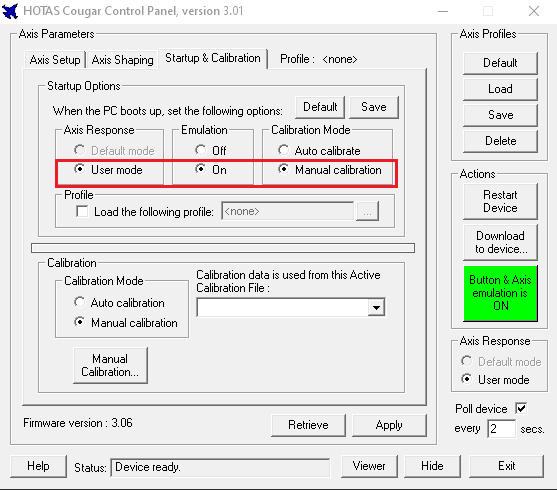Switch to the Axis Setup tab
Viewport: 557px width, 490px height.
55,60
